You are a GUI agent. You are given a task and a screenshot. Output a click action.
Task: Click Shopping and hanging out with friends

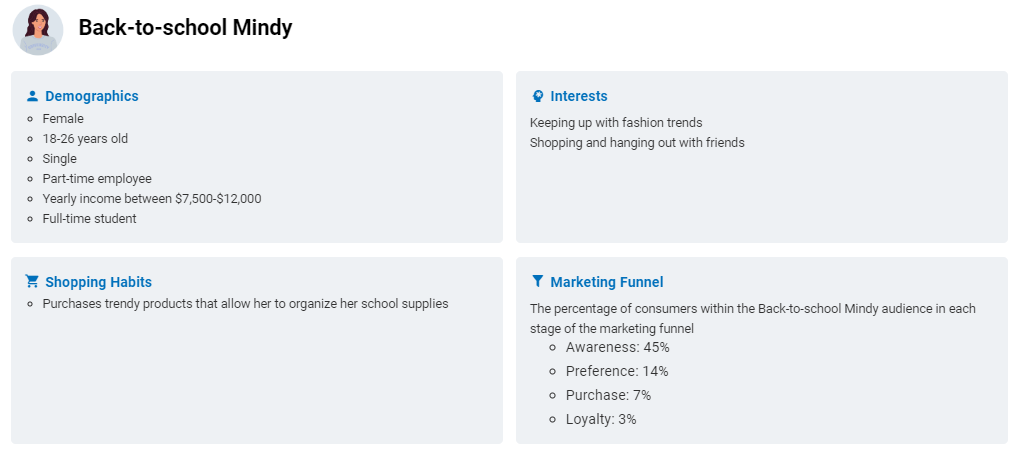[637, 143]
